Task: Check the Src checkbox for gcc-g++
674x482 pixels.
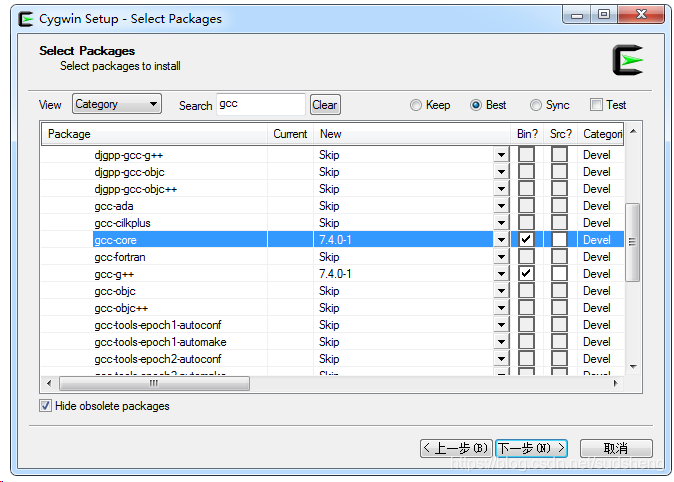Action: point(559,273)
